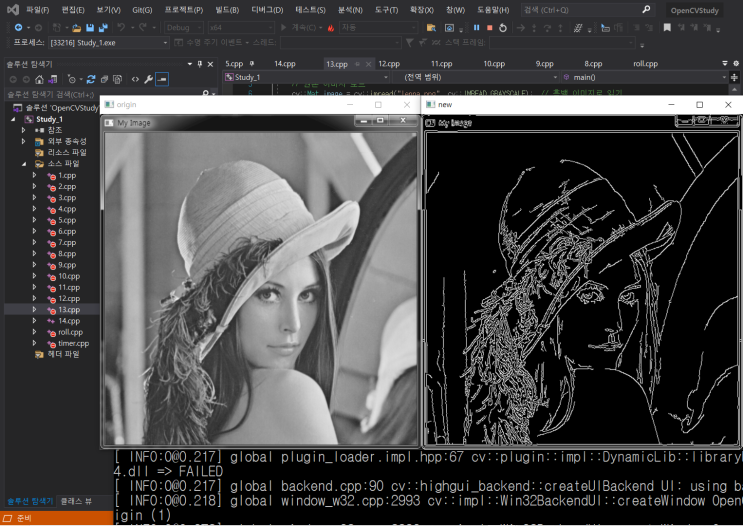Select timer.cpp in Solution Explorer

(x=73, y=344)
